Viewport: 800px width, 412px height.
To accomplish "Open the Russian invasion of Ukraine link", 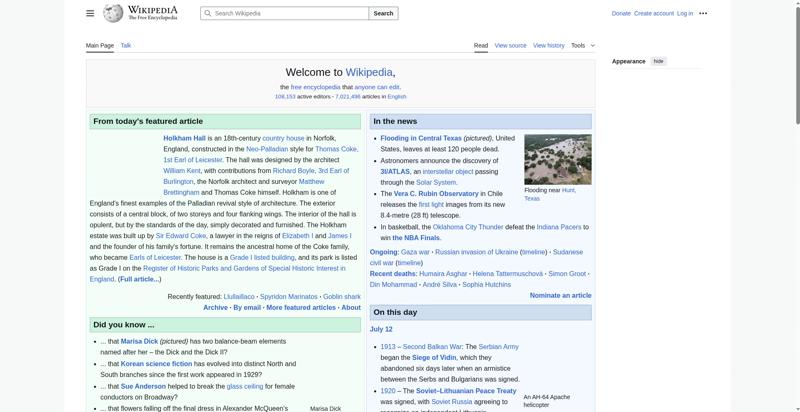I will coord(477,252).
